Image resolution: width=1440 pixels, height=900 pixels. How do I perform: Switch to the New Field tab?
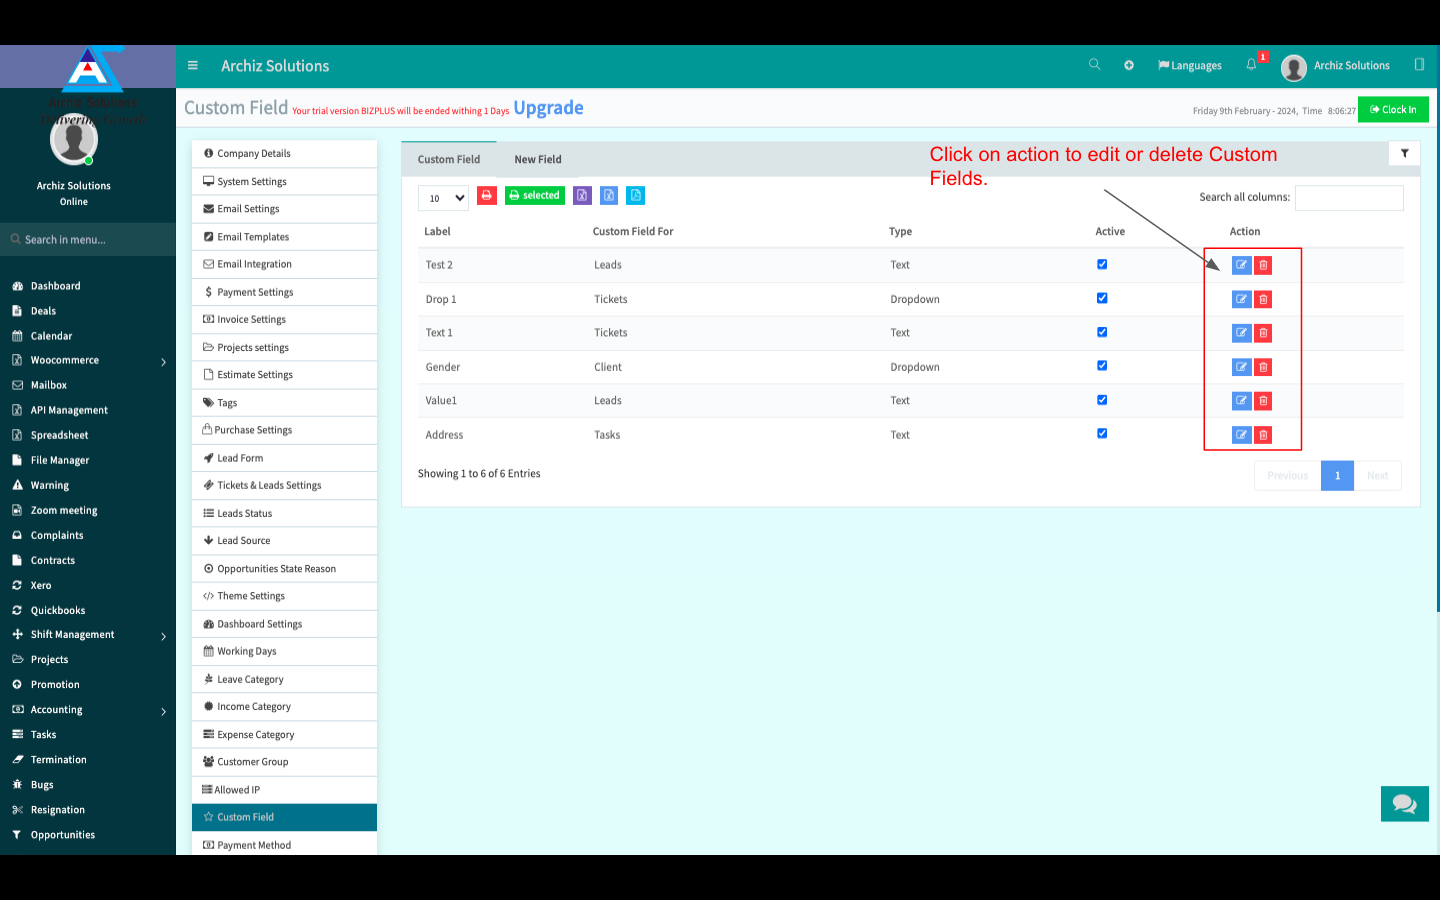538,160
